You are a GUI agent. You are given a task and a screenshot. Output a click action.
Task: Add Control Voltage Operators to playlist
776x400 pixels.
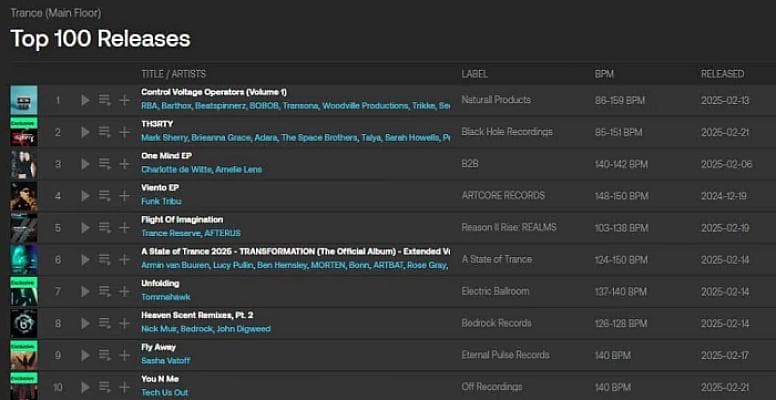[x=124, y=100]
